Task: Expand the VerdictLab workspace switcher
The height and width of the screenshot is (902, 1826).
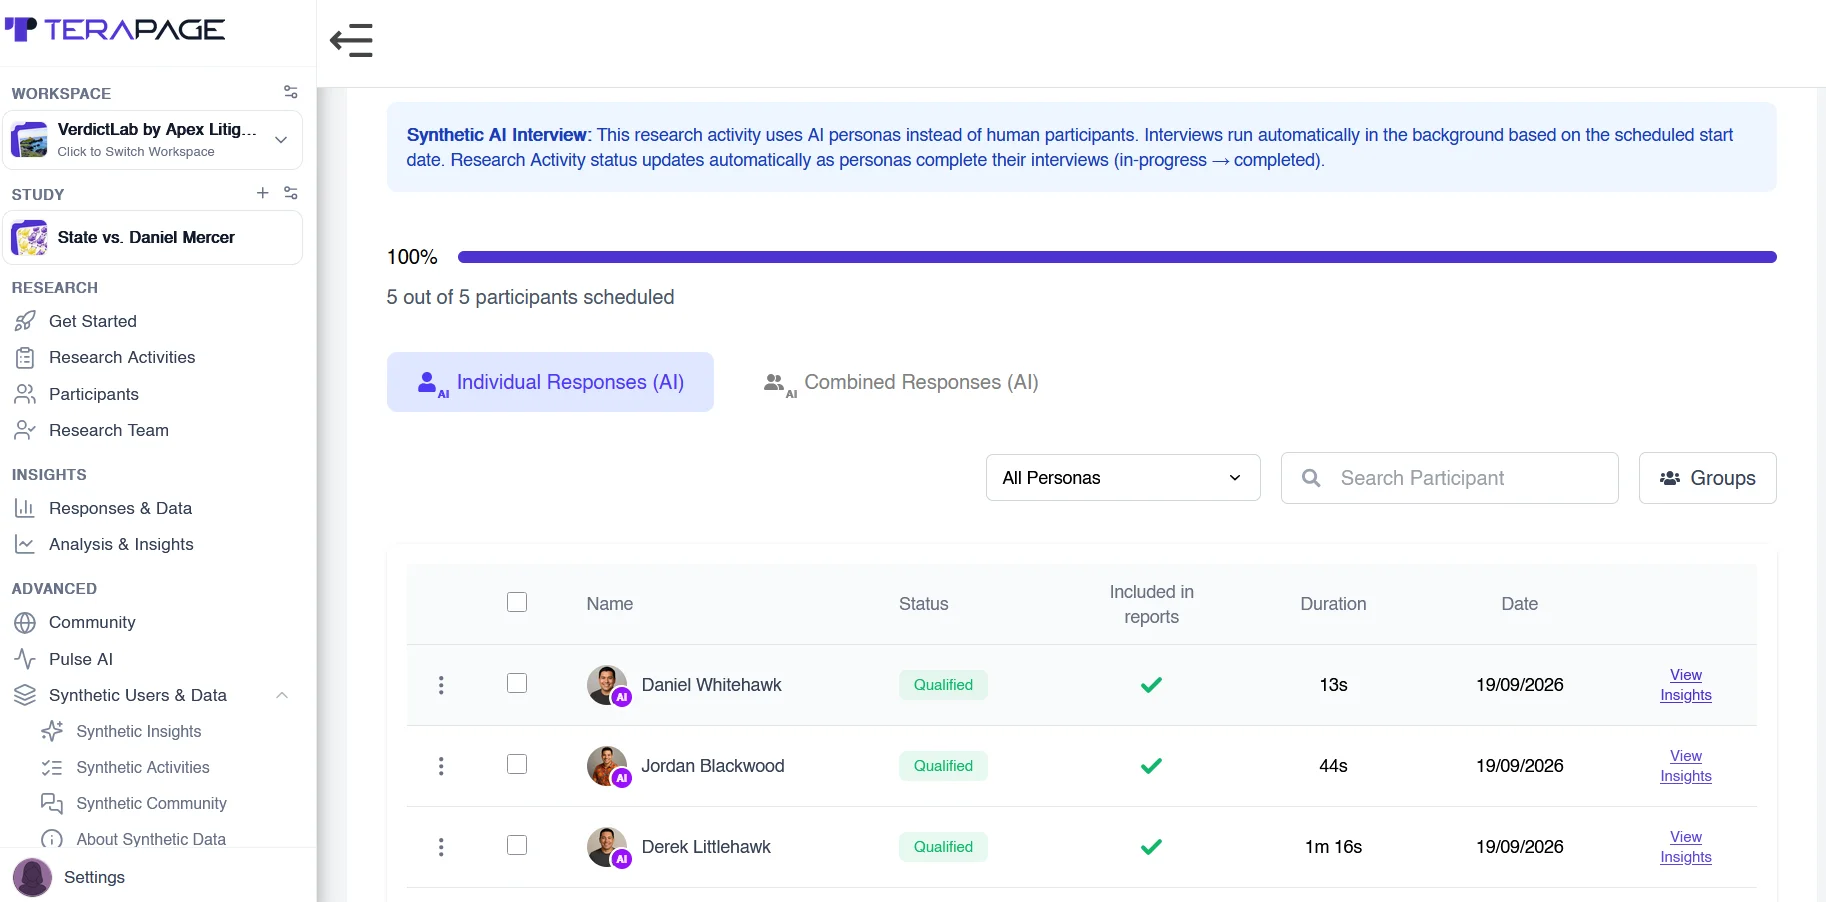Action: pyautogui.click(x=153, y=140)
